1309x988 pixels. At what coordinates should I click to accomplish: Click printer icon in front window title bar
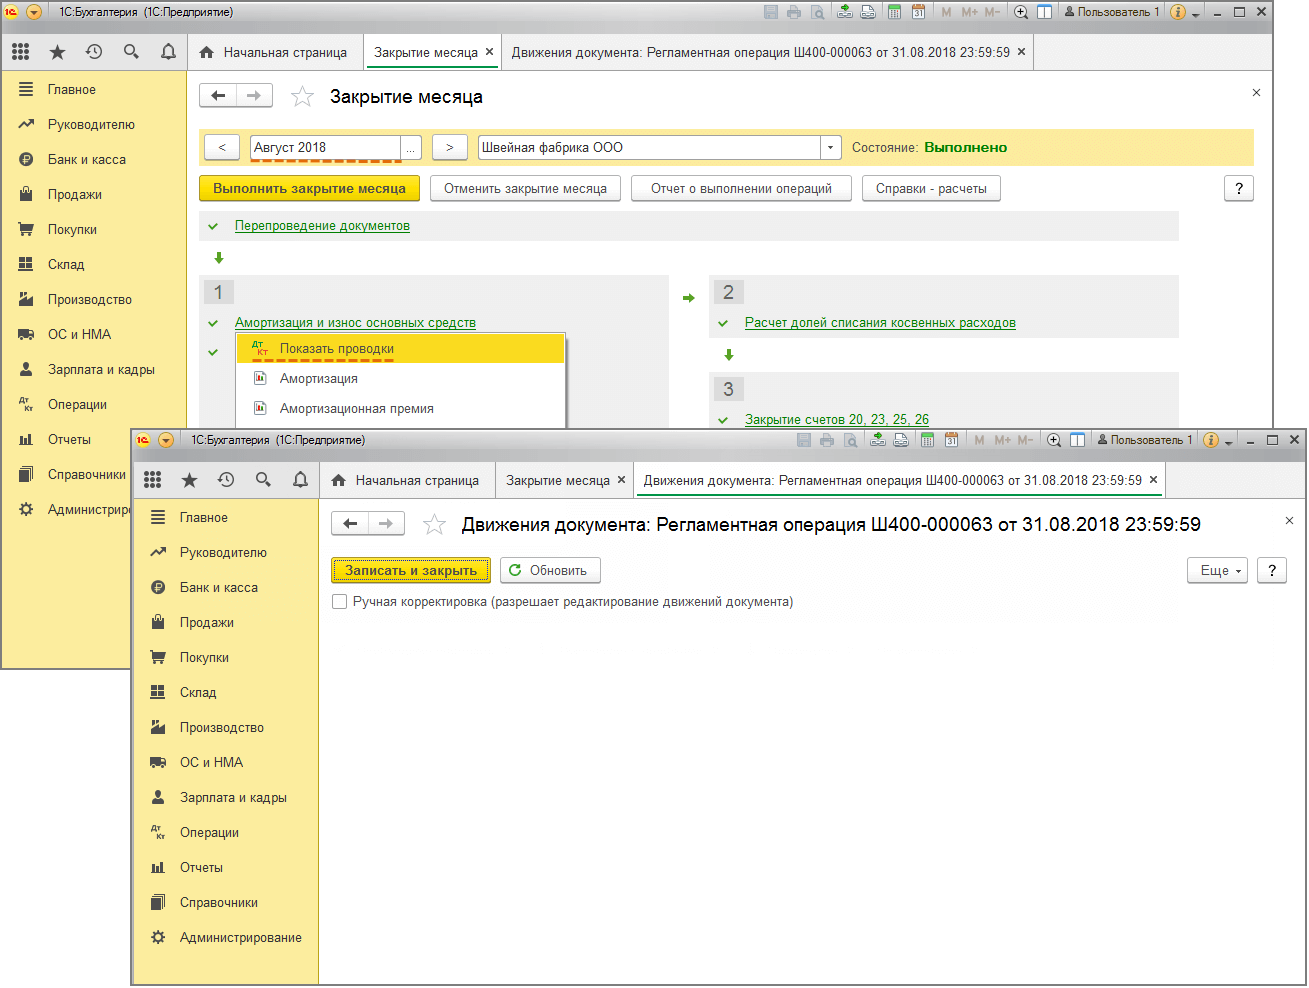tap(827, 440)
